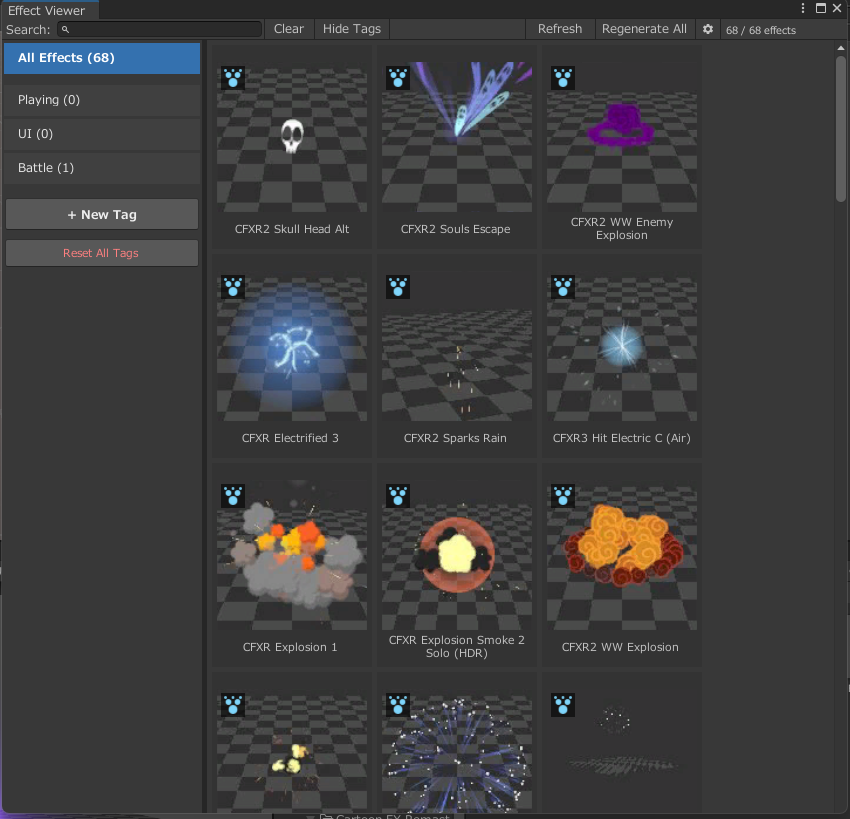Select the UI (0) tag filter

tap(102, 134)
